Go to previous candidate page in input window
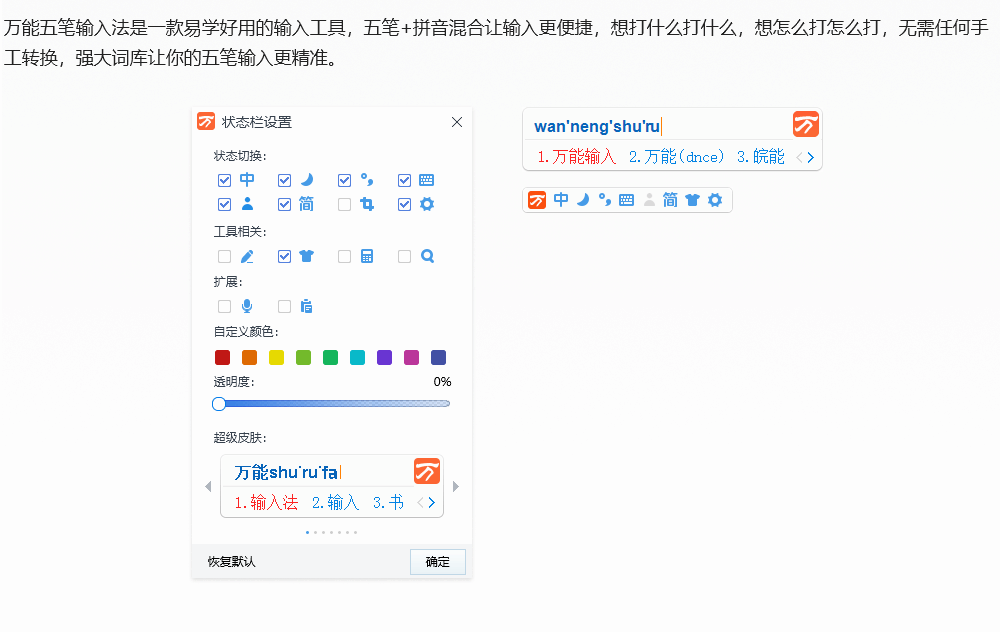The height and width of the screenshot is (632, 1000). coord(799,158)
